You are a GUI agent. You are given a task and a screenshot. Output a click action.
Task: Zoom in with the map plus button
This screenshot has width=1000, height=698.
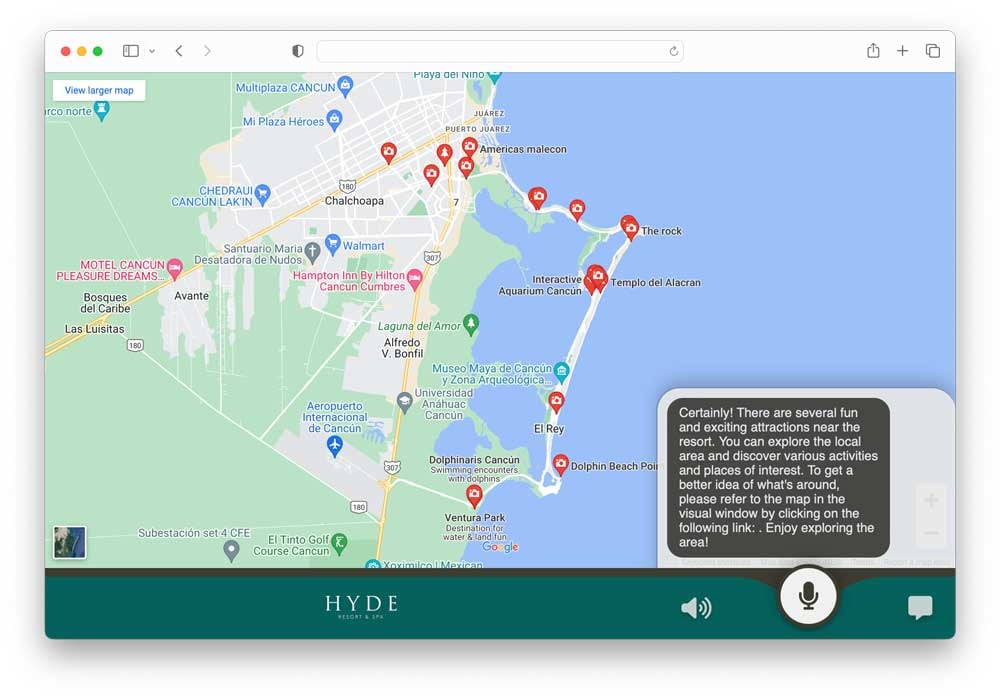point(930,501)
